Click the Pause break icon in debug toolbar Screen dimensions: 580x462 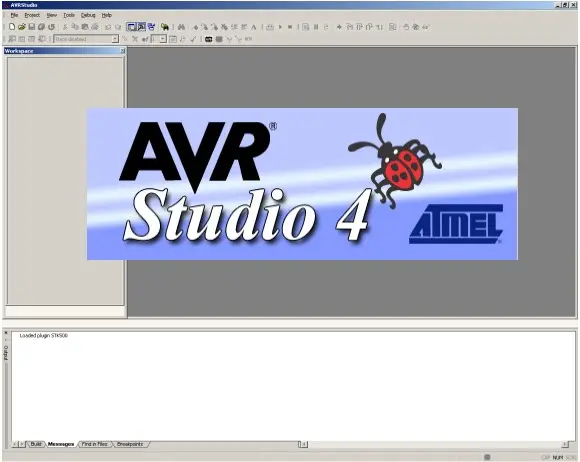(316, 27)
